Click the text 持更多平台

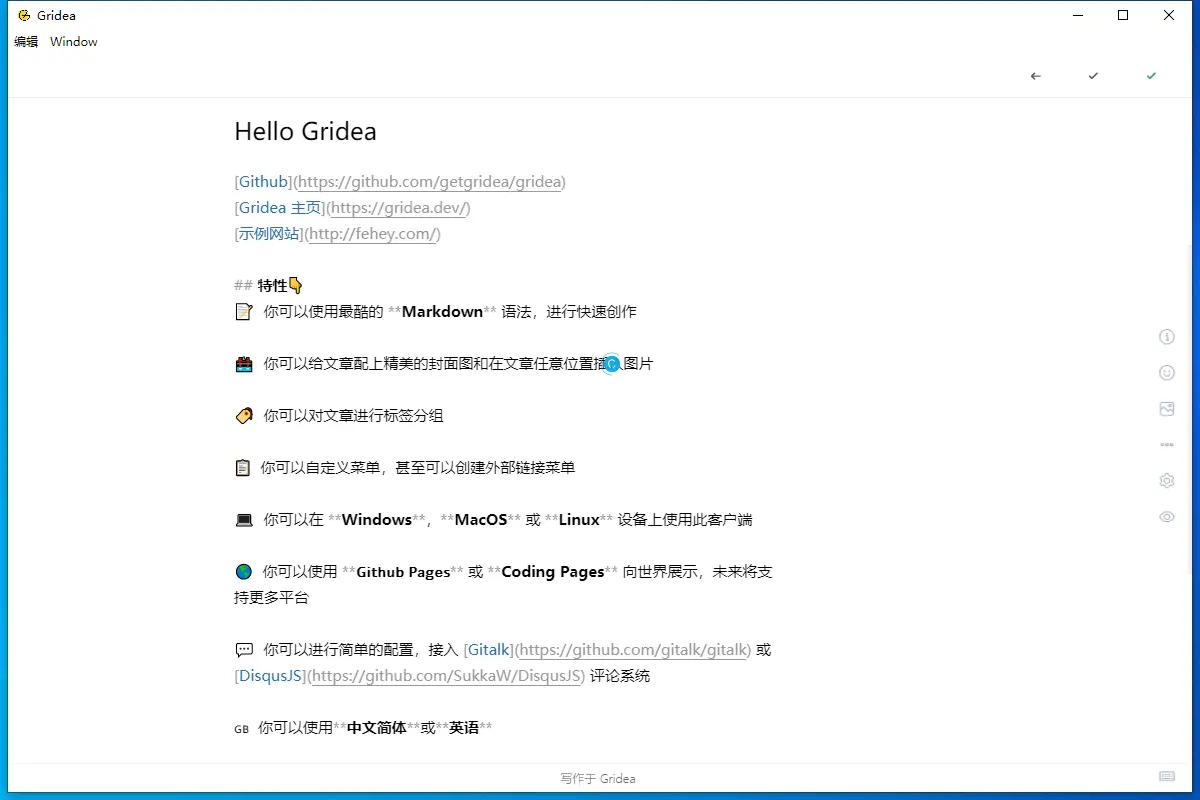point(272,598)
